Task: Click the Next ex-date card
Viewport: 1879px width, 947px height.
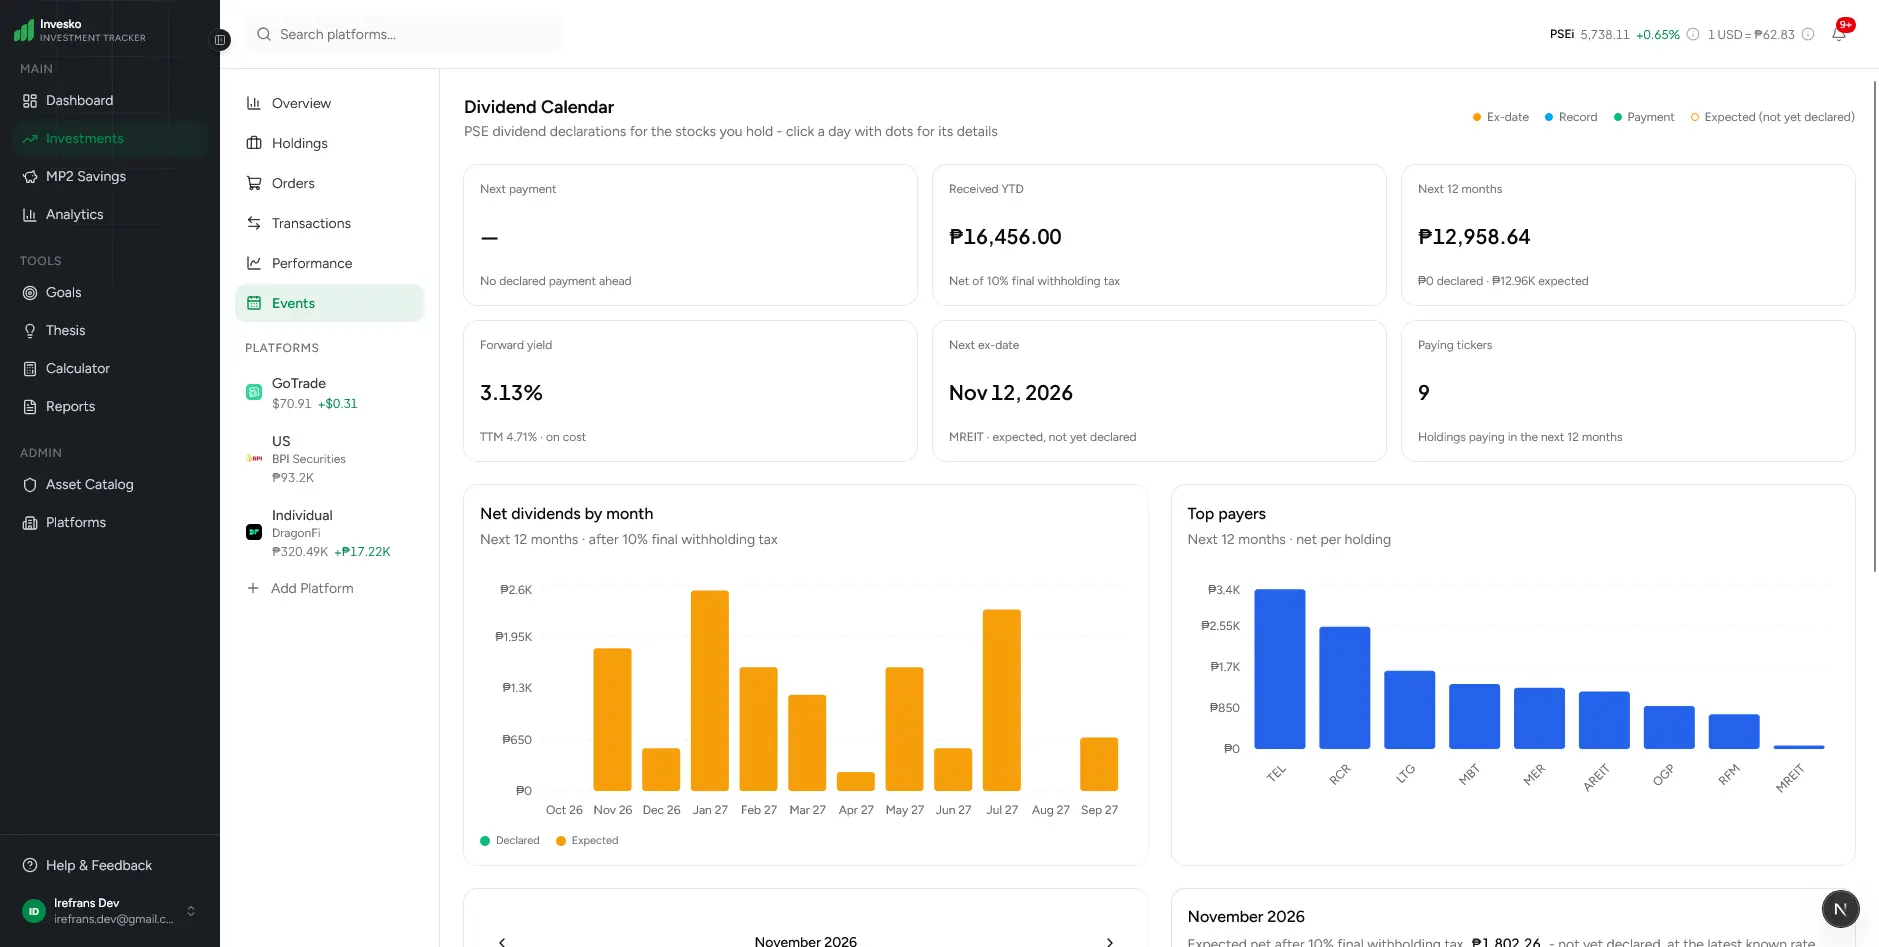Action: [x=1159, y=391]
